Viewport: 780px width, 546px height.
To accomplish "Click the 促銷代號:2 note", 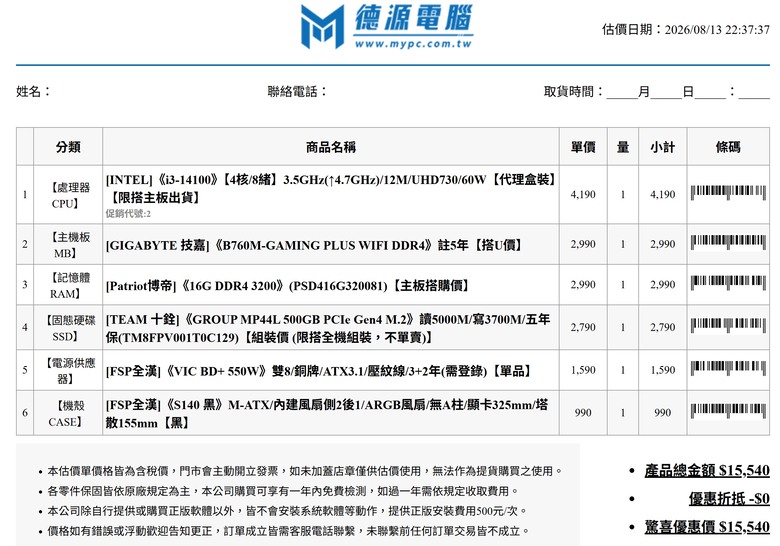I will click(x=128, y=214).
